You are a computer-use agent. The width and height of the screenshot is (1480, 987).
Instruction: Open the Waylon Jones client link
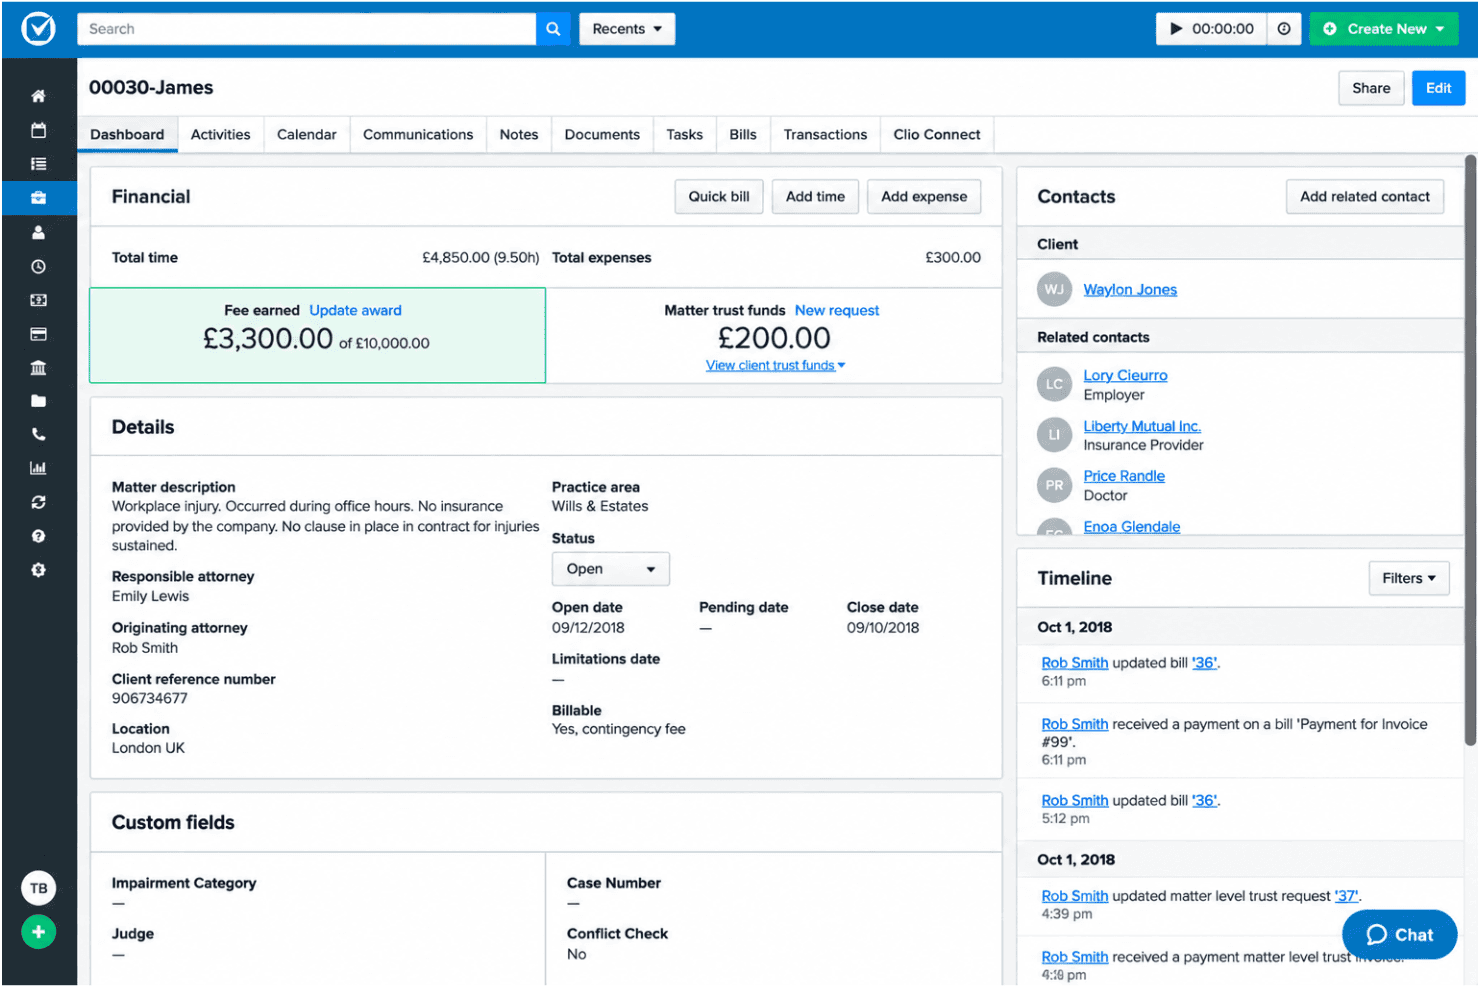pyautogui.click(x=1130, y=290)
